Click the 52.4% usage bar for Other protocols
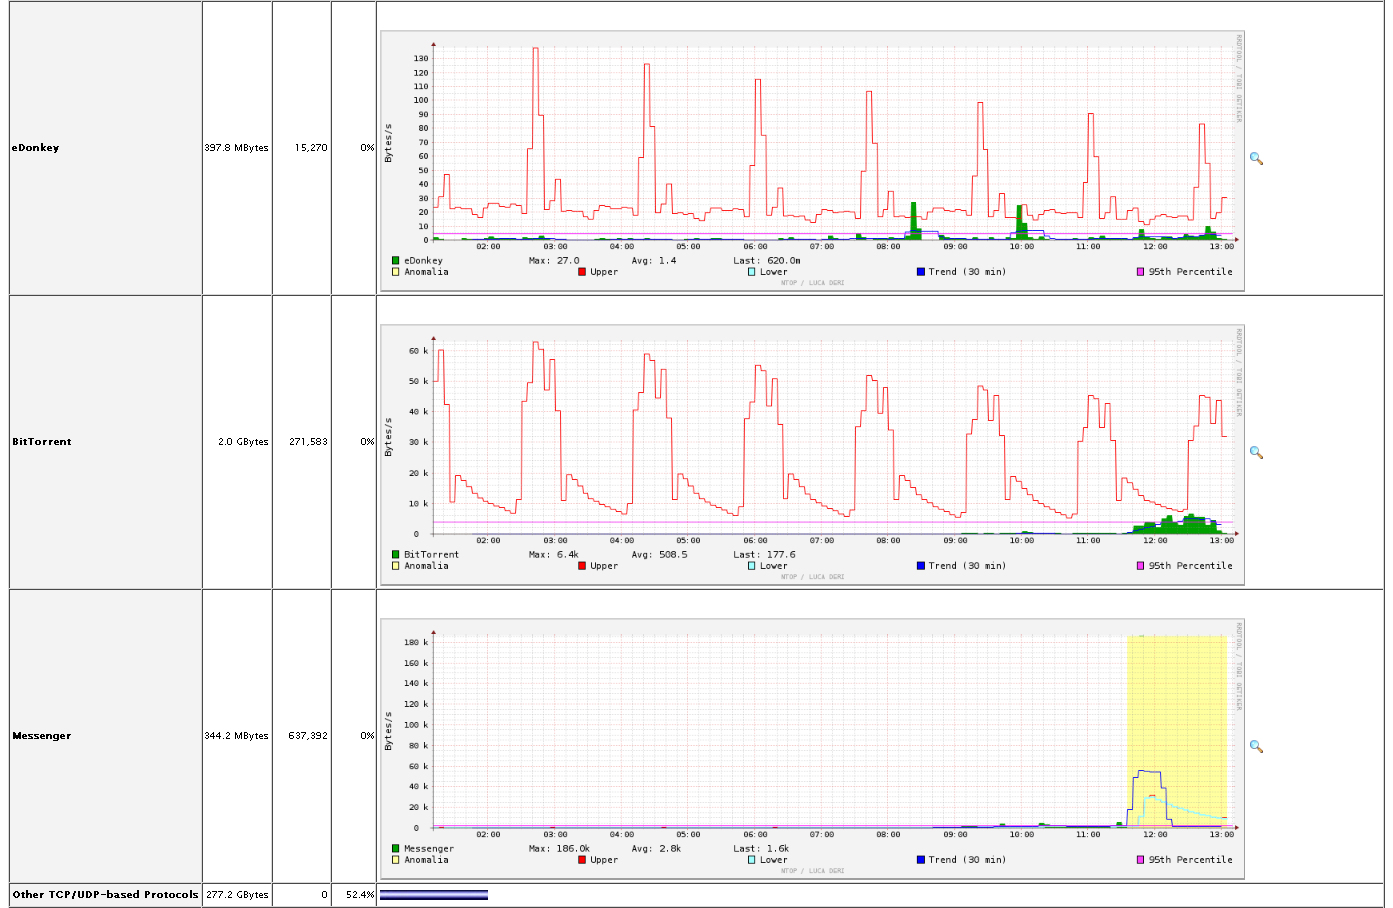 click(434, 895)
